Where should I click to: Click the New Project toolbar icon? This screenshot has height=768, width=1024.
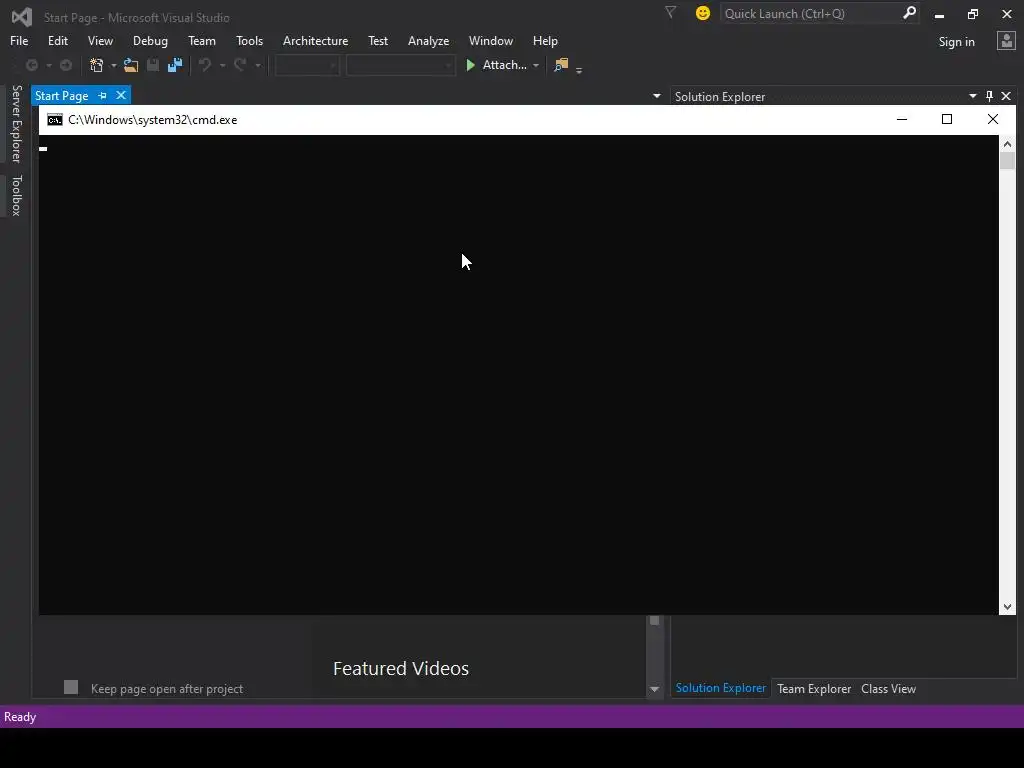point(97,65)
